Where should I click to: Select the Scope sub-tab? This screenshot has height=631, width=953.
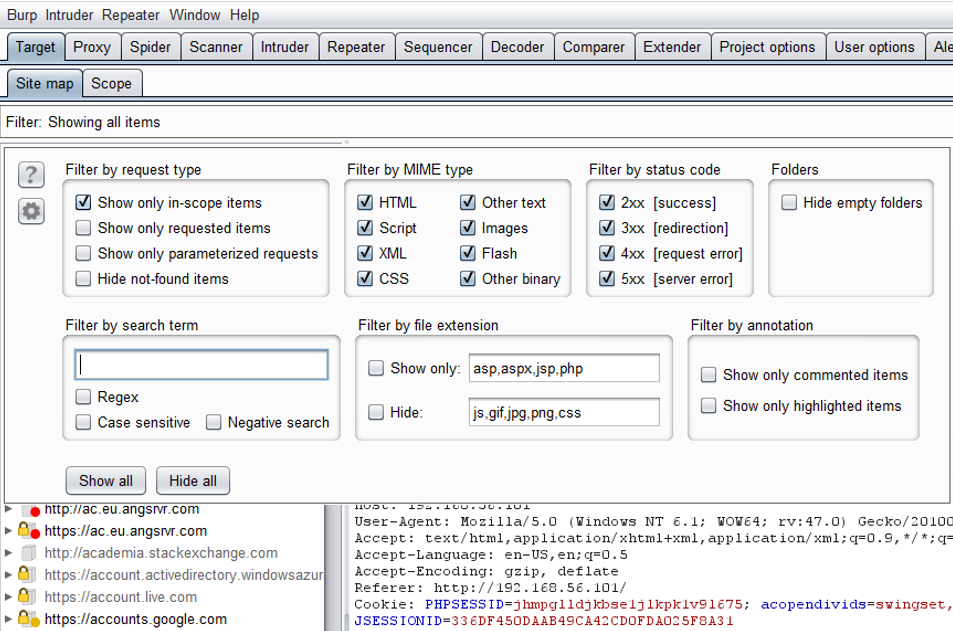(111, 83)
